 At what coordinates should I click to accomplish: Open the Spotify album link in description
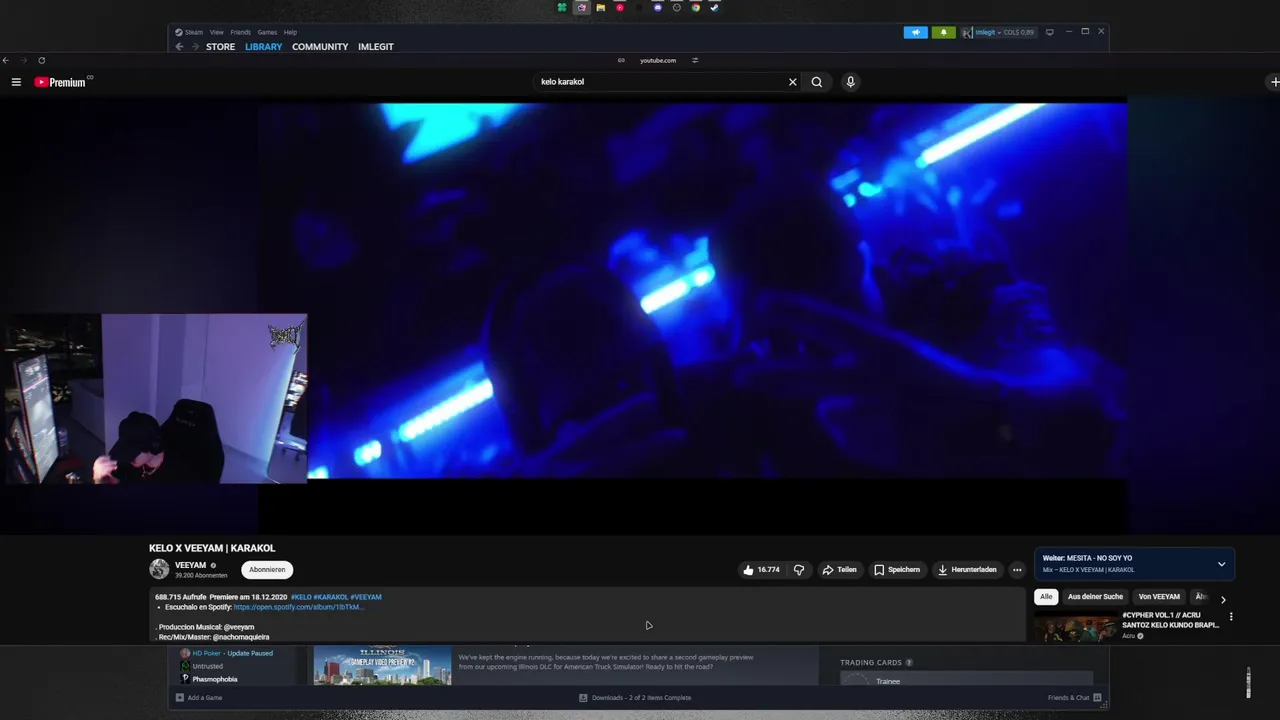point(299,607)
